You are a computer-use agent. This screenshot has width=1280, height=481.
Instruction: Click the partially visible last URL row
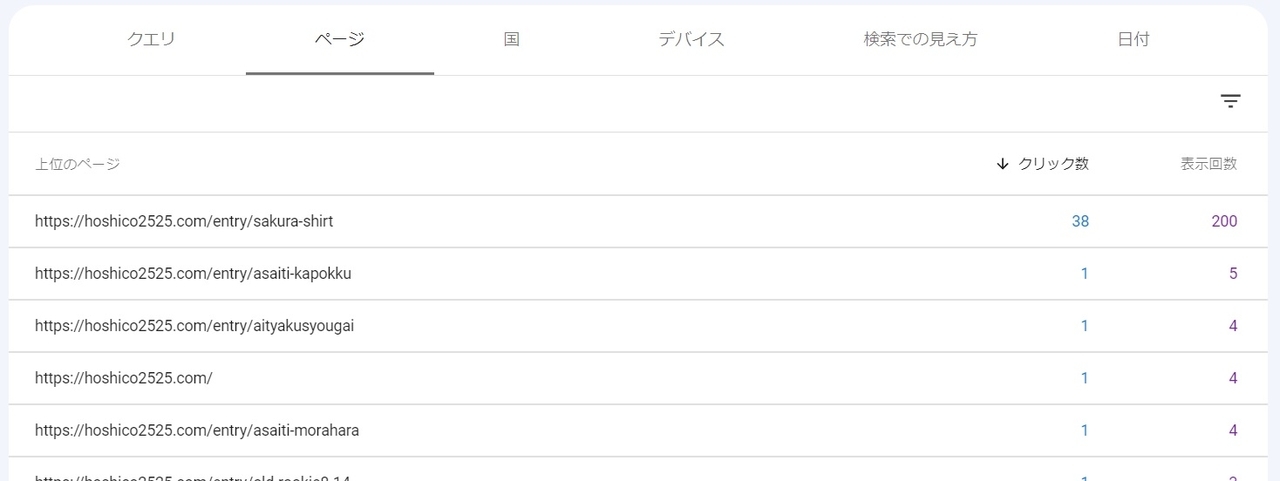[192, 476]
